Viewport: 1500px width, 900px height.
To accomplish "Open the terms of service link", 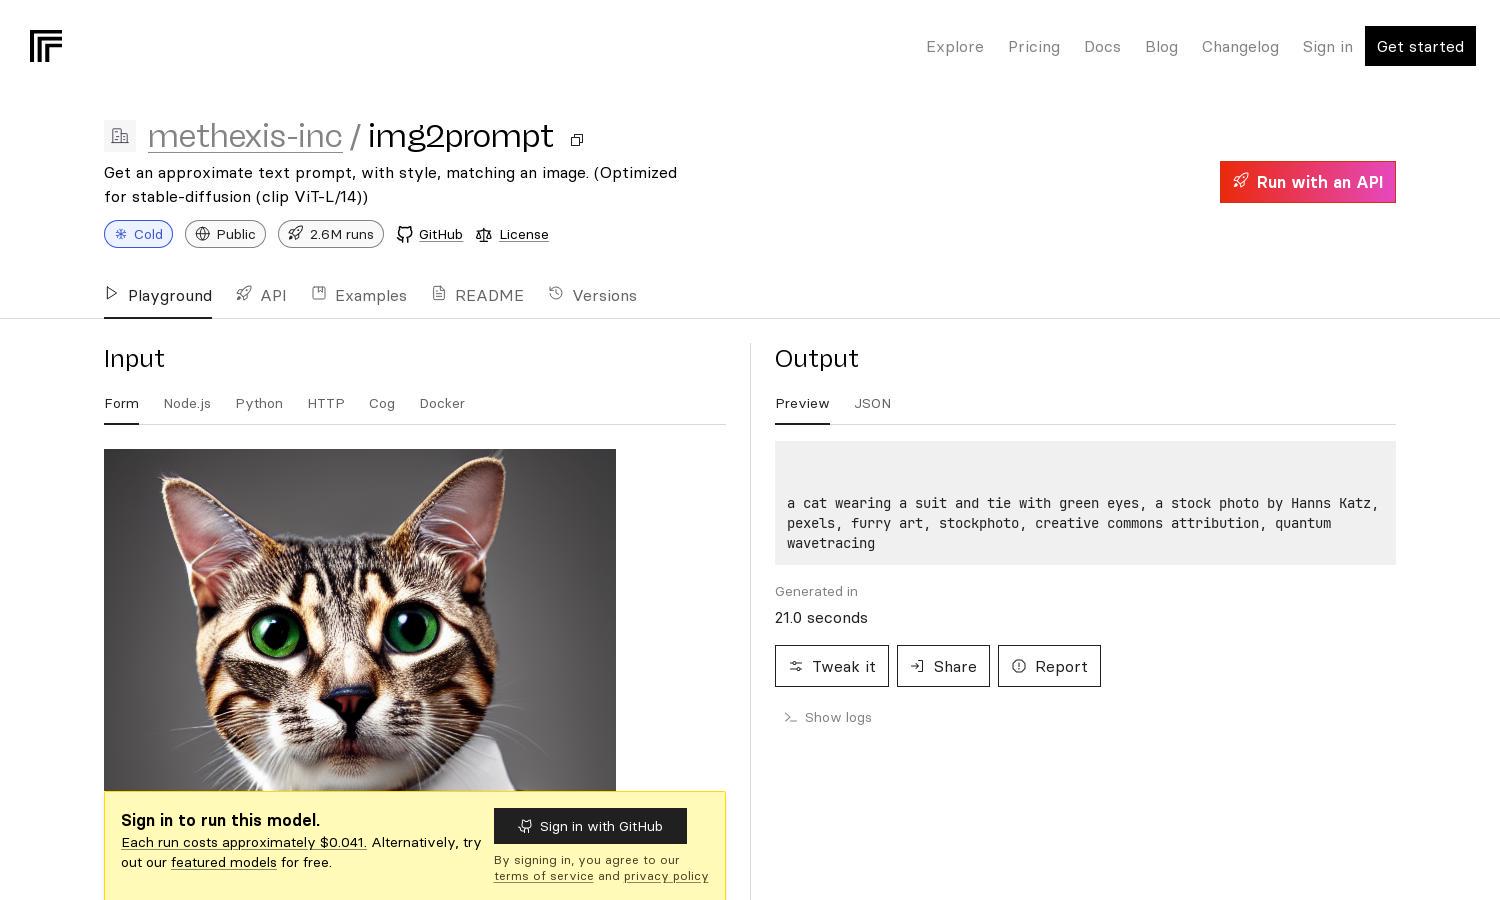I will [544, 876].
